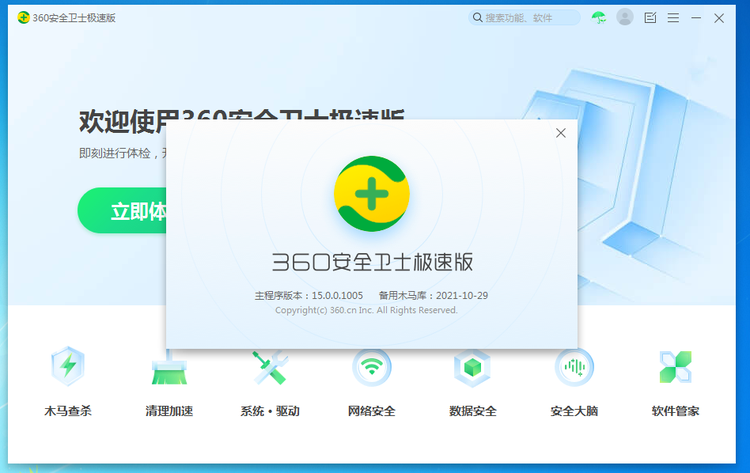Click the large 360 logo in About dialog

[x=372, y=194]
